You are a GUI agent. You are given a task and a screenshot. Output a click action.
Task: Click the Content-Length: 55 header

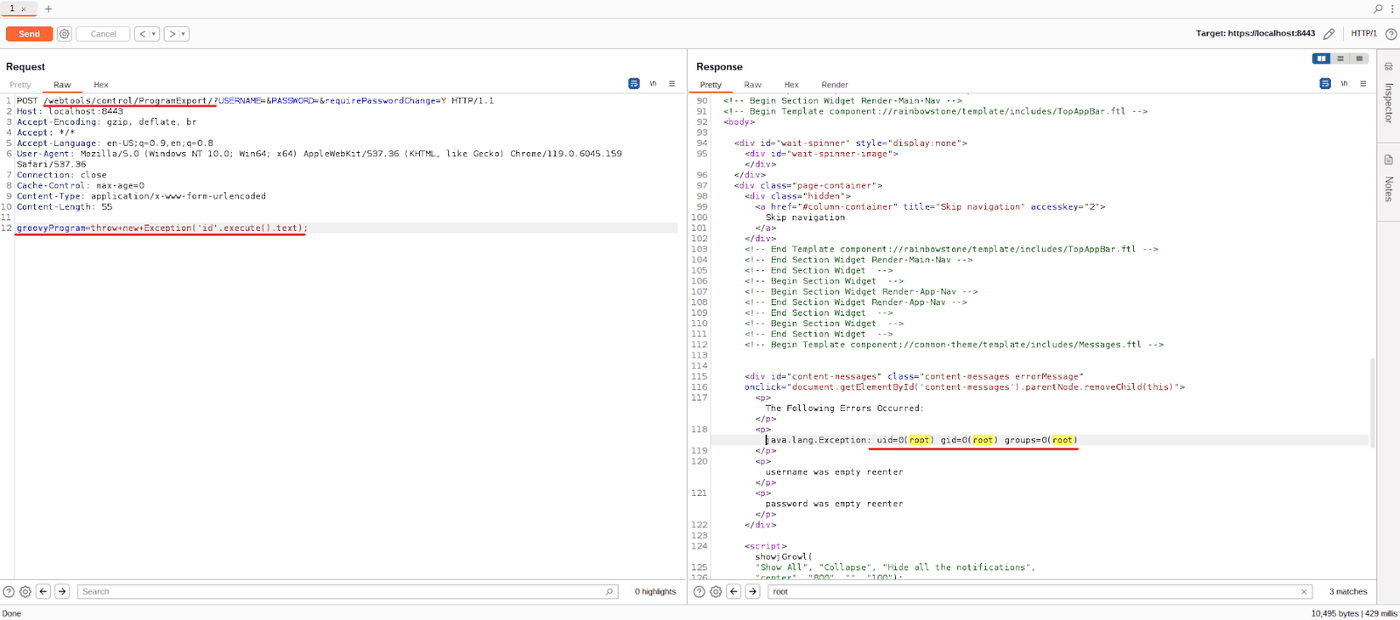[x=65, y=207]
